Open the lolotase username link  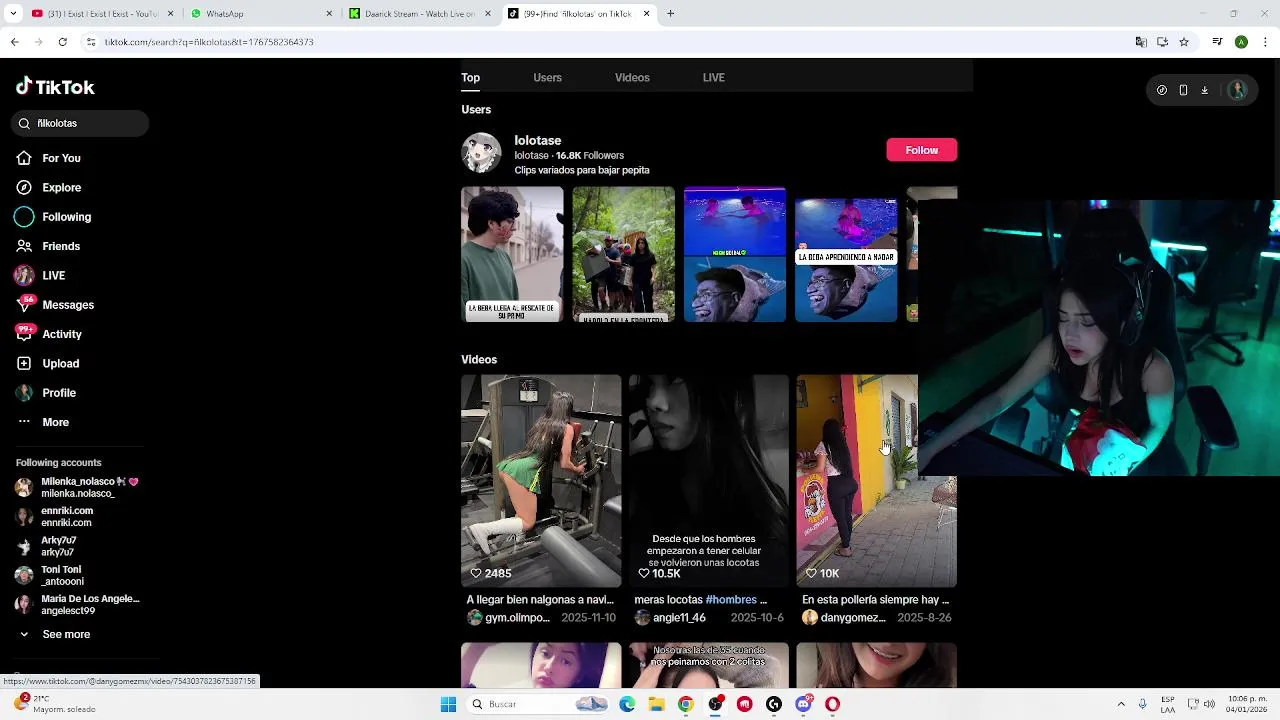[538, 141]
